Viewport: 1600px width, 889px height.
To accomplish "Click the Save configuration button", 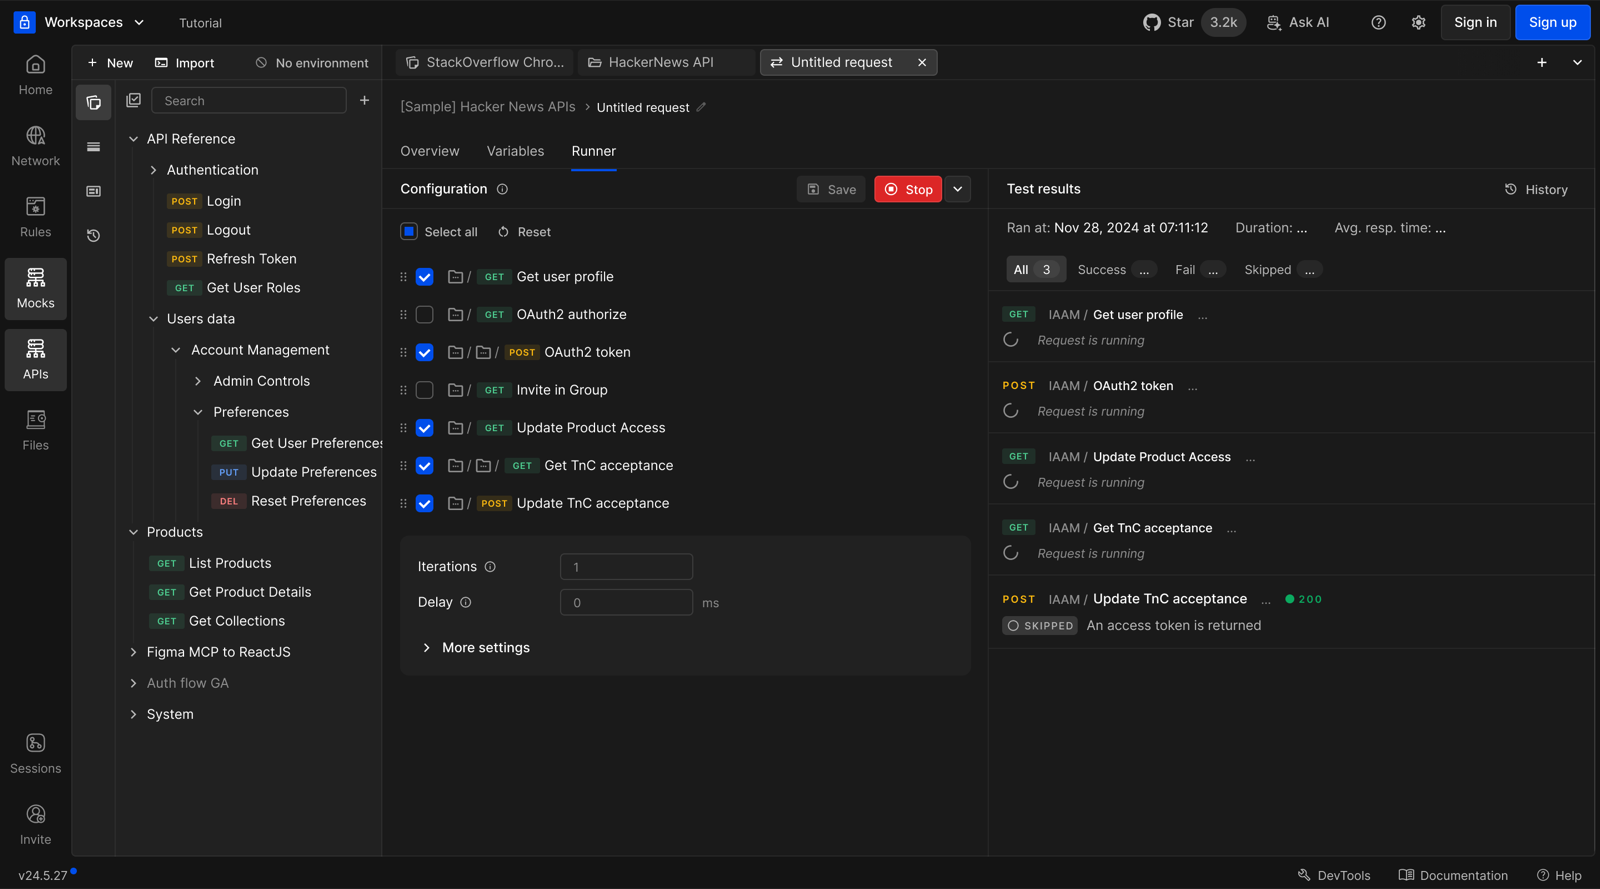I will click(x=831, y=189).
